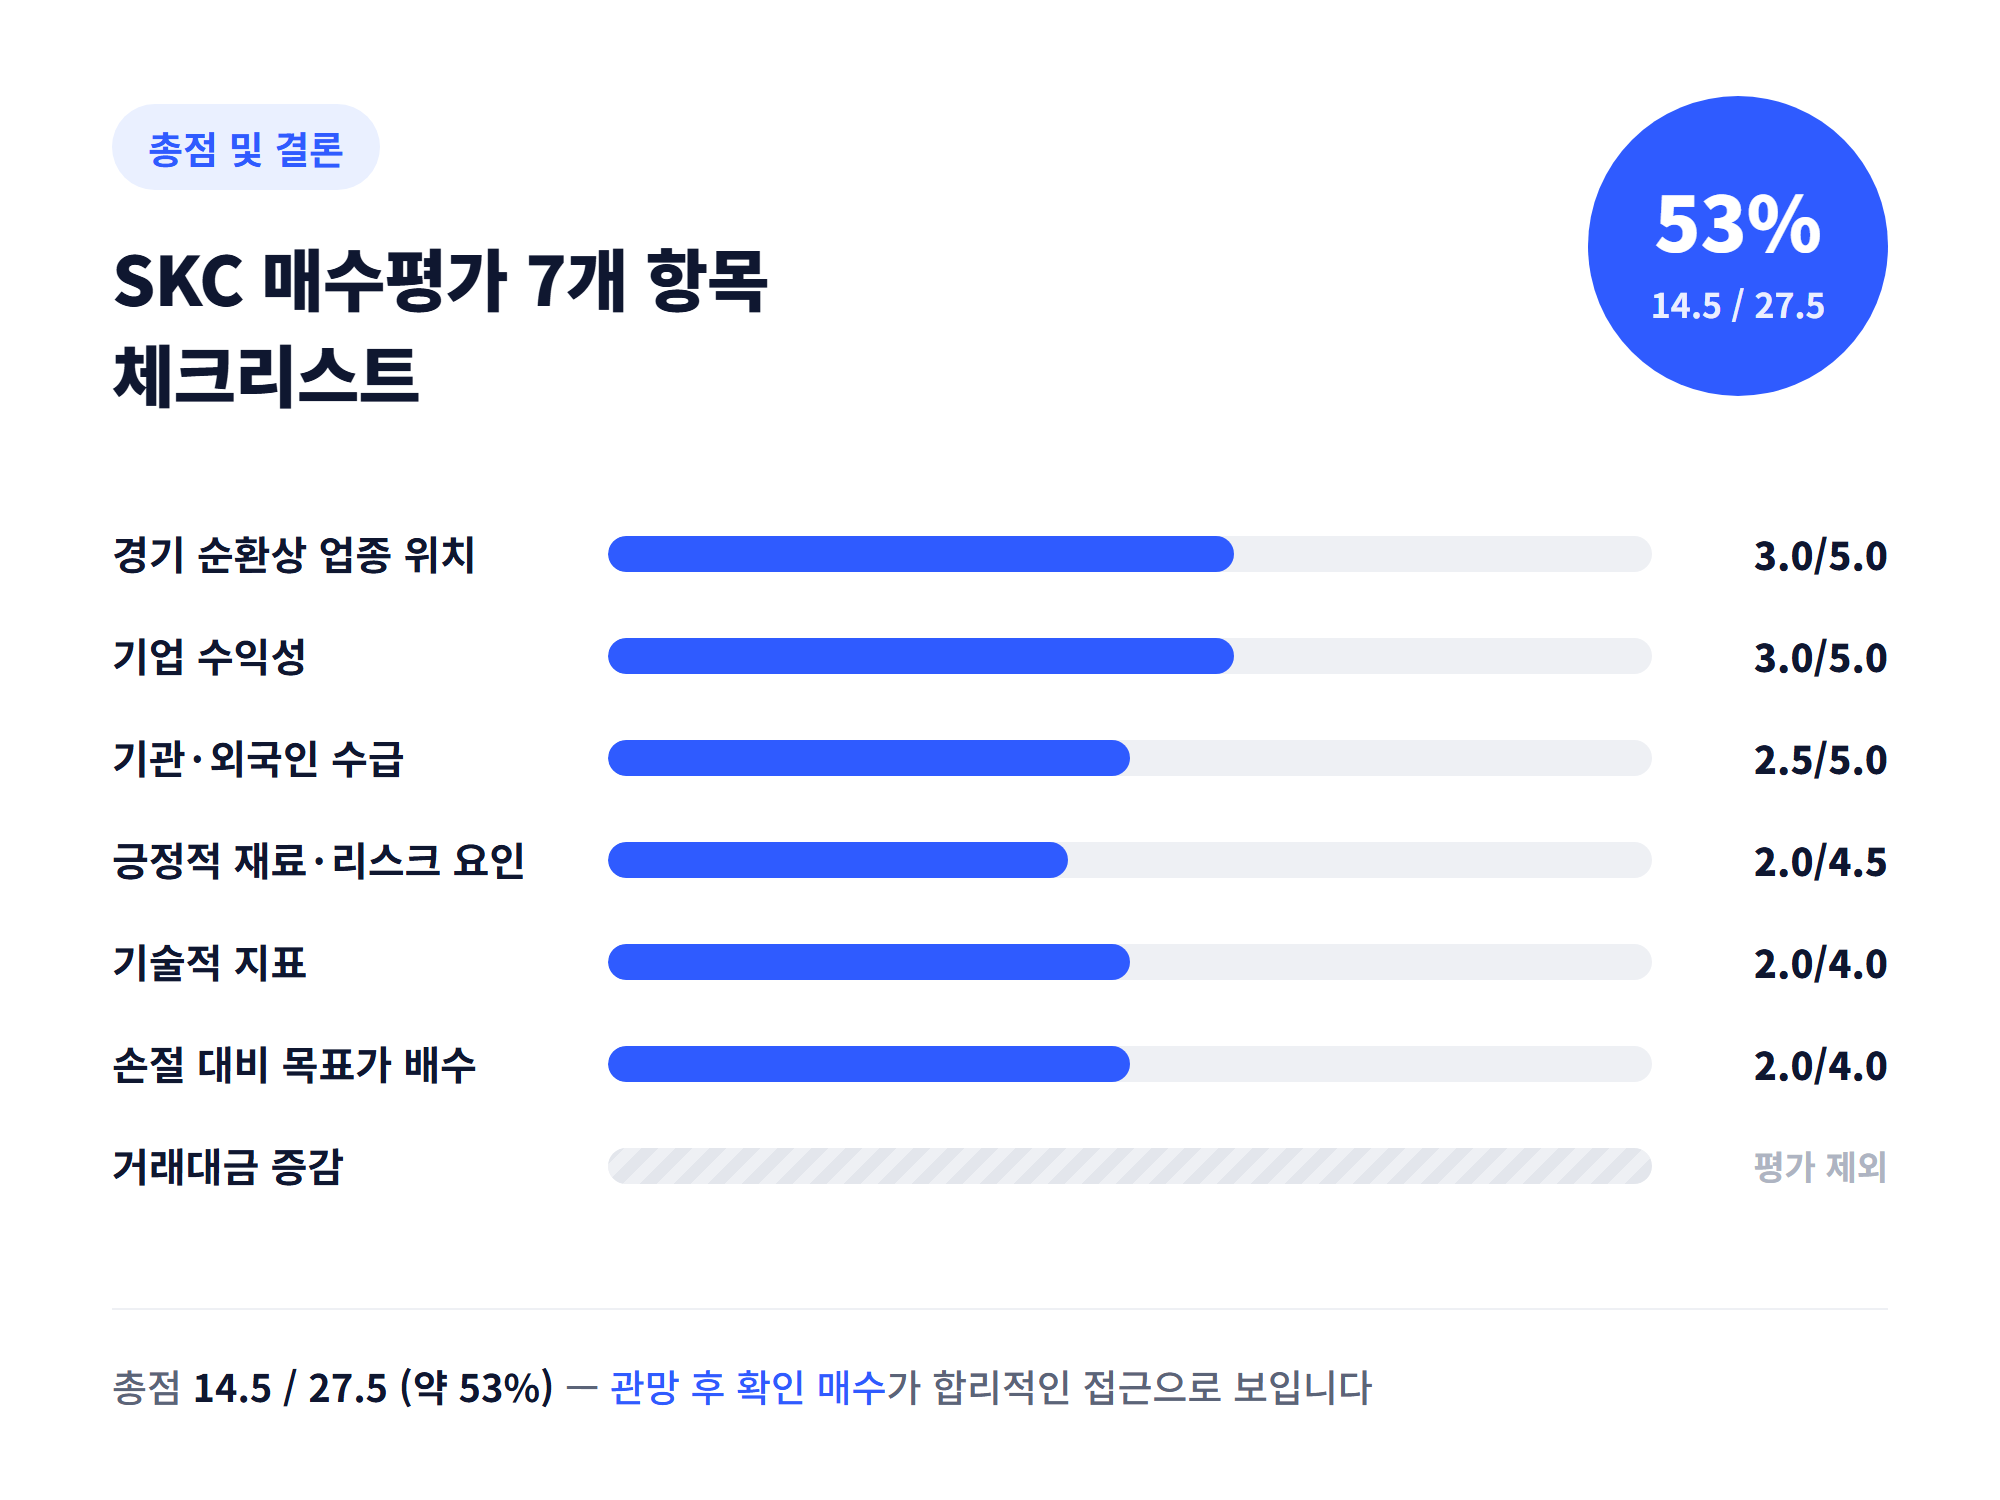Screen dimensions: 2000x1500
Task: Select the 기관·외국인 수급 label
Action: tap(258, 759)
